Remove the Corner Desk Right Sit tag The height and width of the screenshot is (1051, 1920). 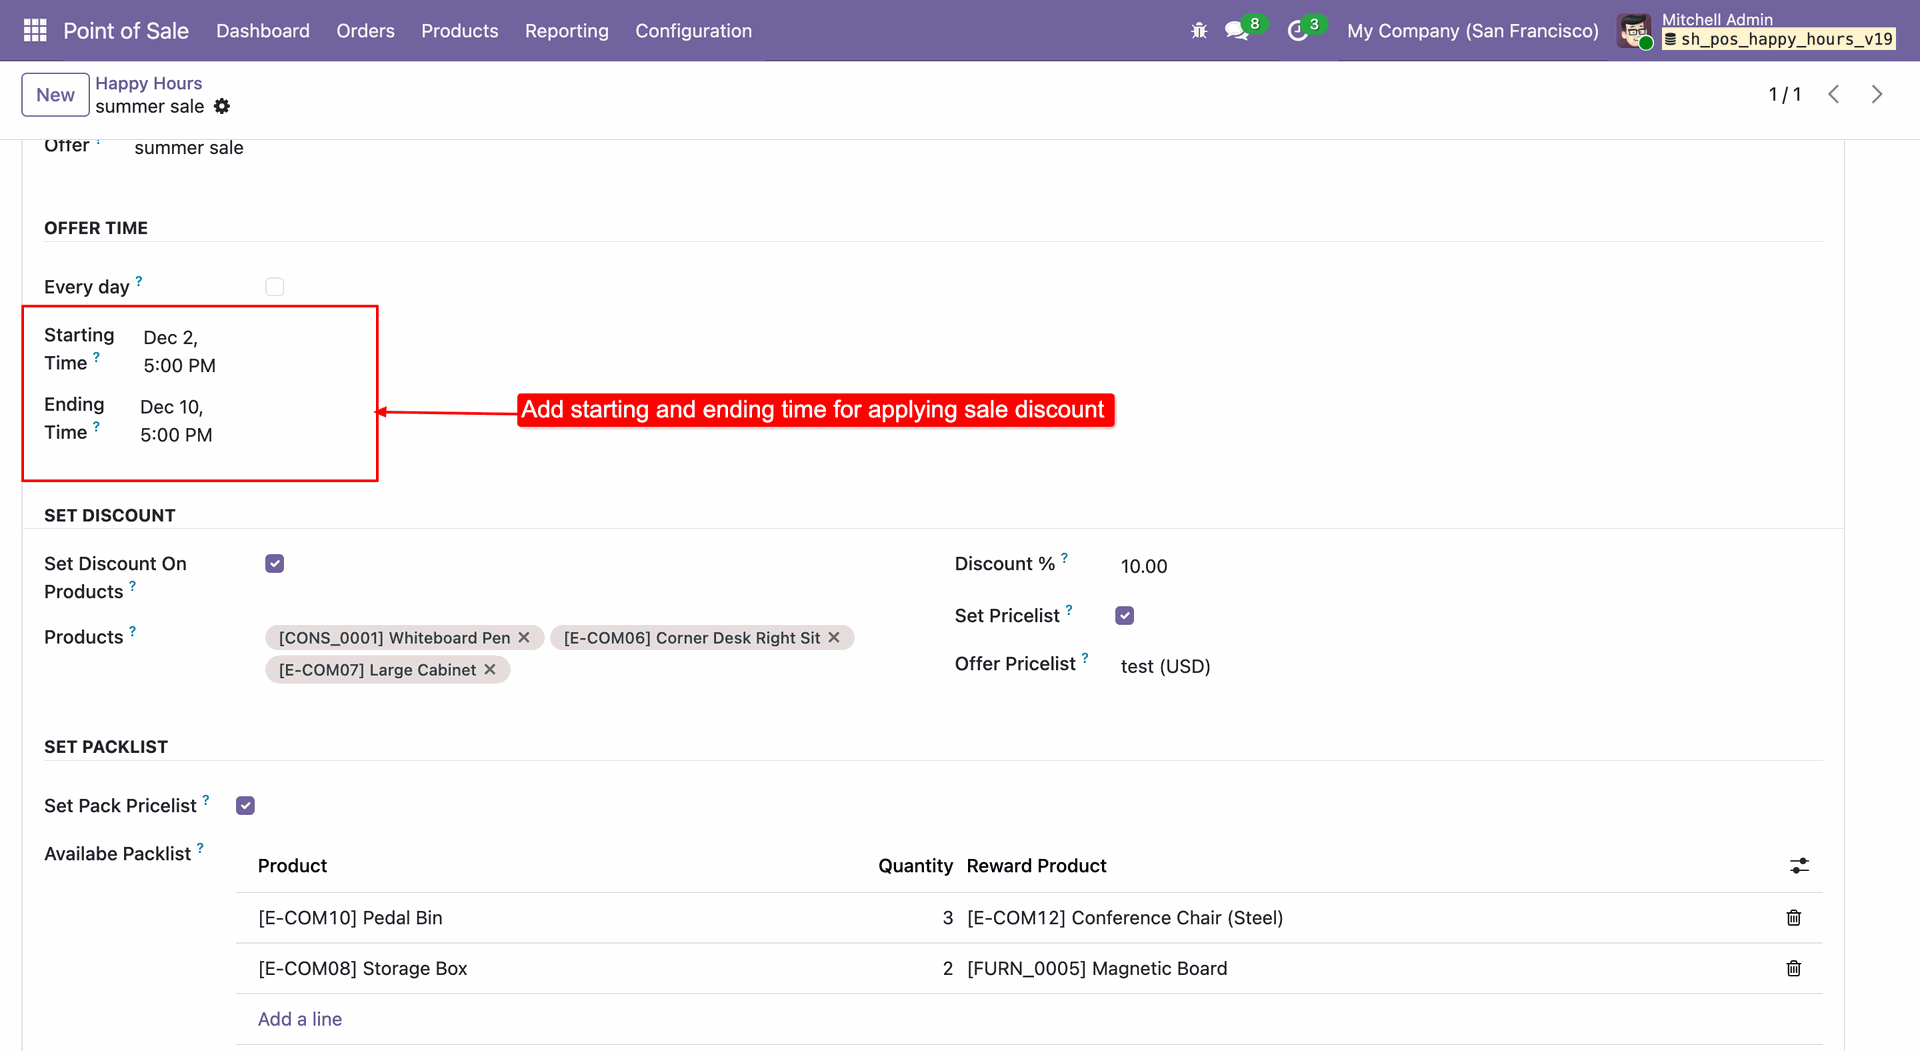(834, 637)
